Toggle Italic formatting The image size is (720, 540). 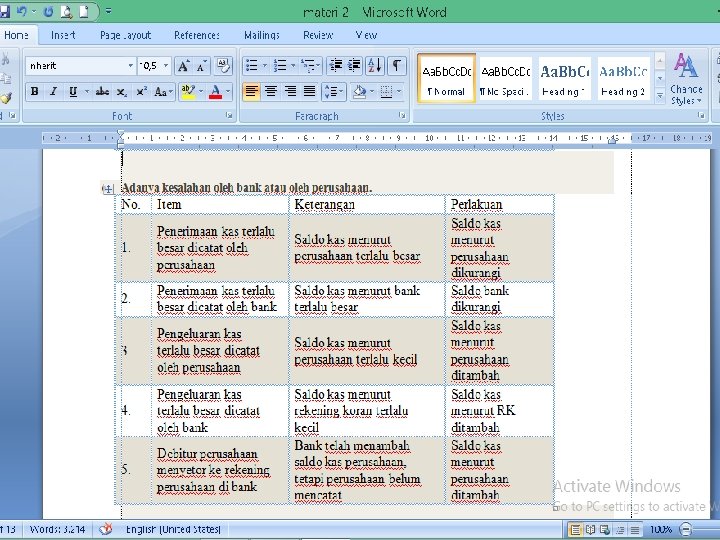click(x=53, y=91)
